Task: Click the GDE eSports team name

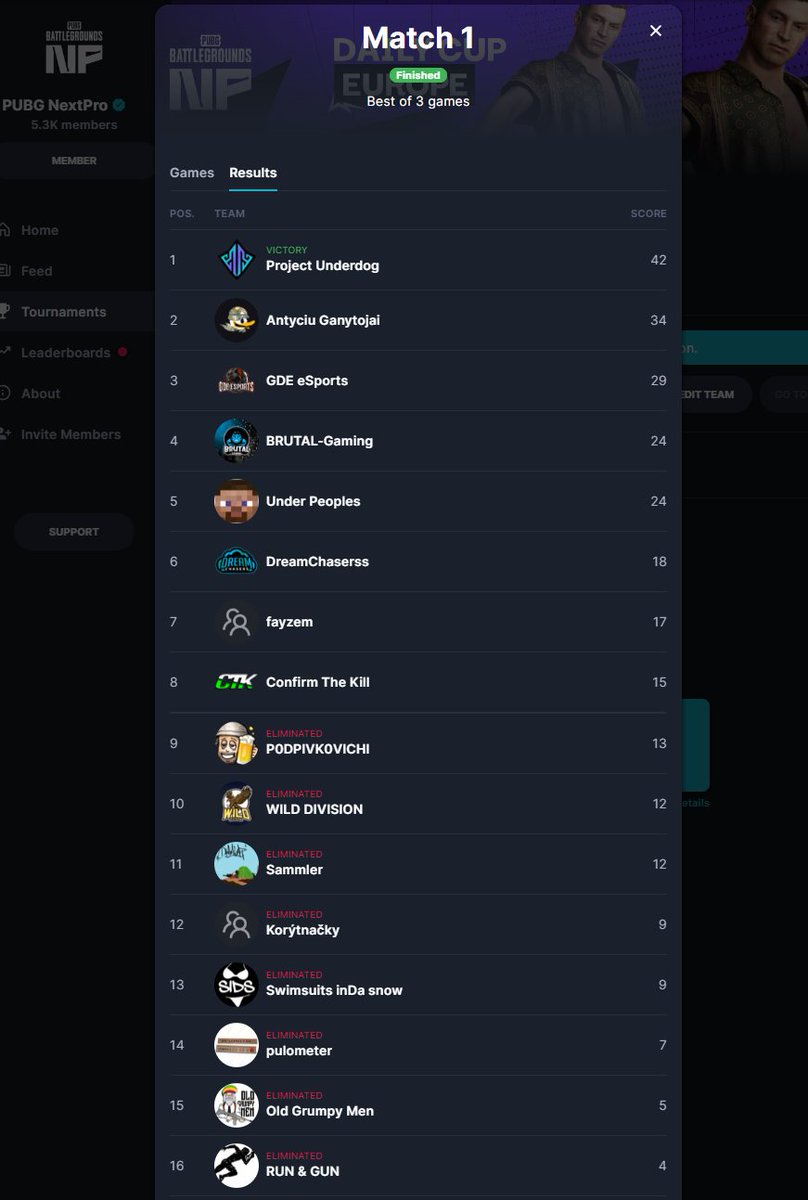Action: [307, 381]
